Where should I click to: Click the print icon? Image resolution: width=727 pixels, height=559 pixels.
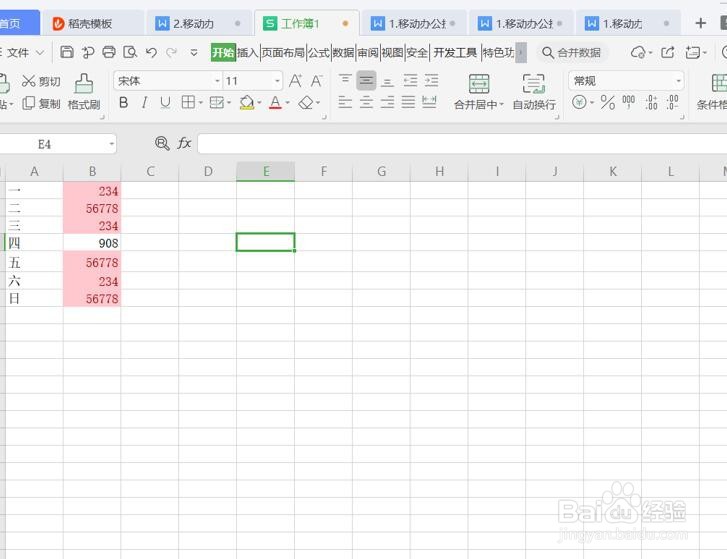pyautogui.click(x=109, y=52)
